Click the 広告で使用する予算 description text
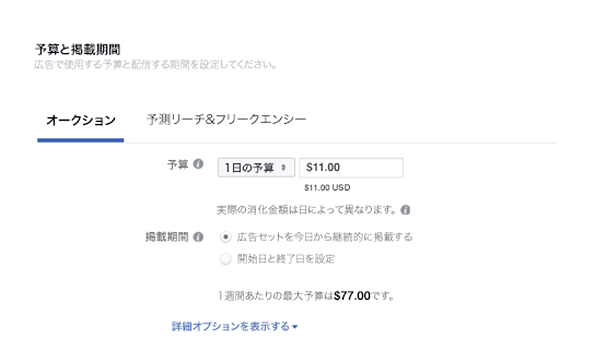 [x=155, y=65]
